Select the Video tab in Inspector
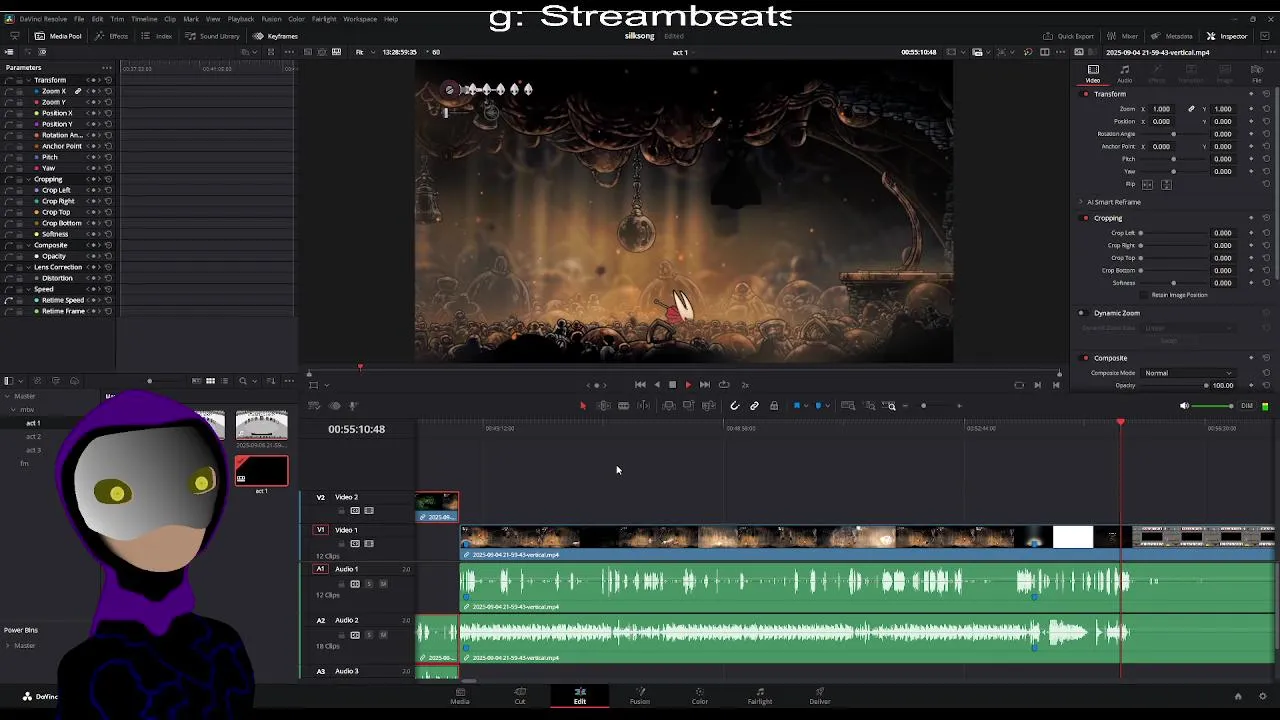The height and width of the screenshot is (720, 1280). coord(1093,74)
